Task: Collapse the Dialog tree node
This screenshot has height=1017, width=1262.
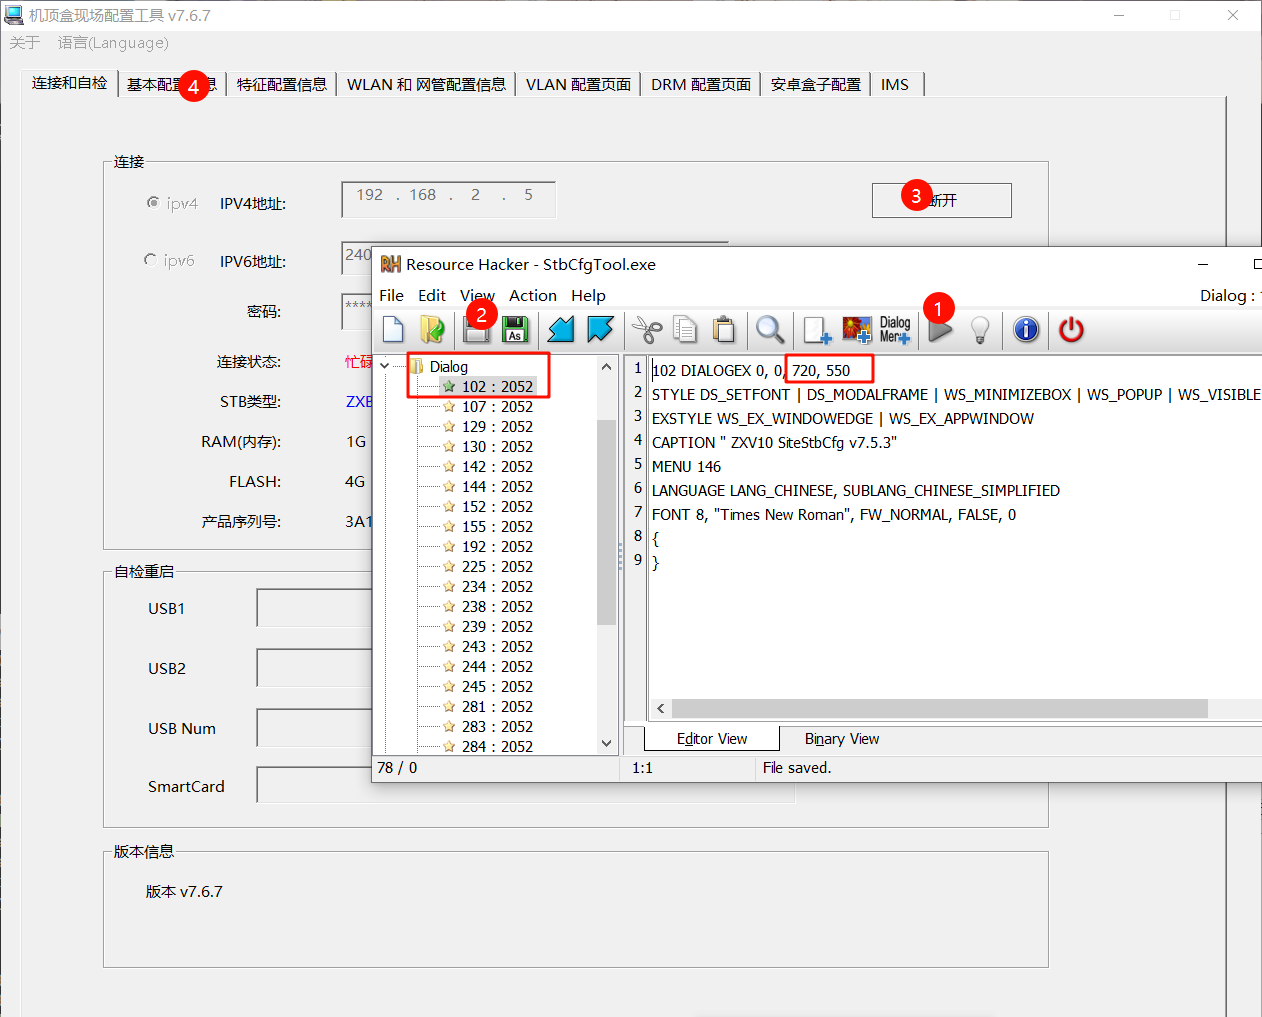Action: pyautogui.click(x=385, y=366)
